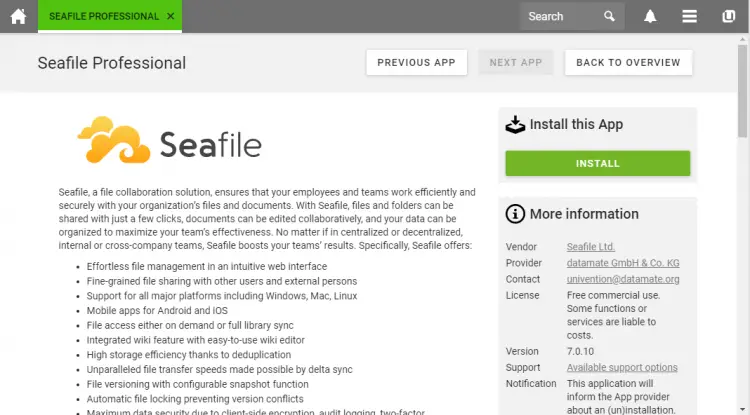Select the SEAFILE PROFESSIONAL tab

104,16
